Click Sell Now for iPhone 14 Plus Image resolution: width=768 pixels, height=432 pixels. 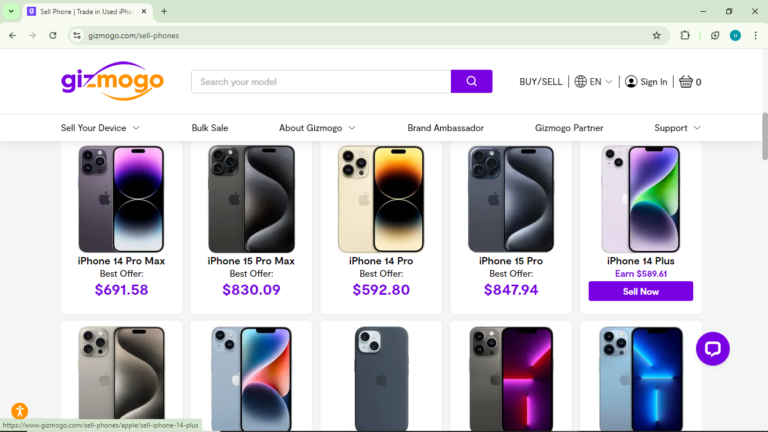pyautogui.click(x=641, y=291)
